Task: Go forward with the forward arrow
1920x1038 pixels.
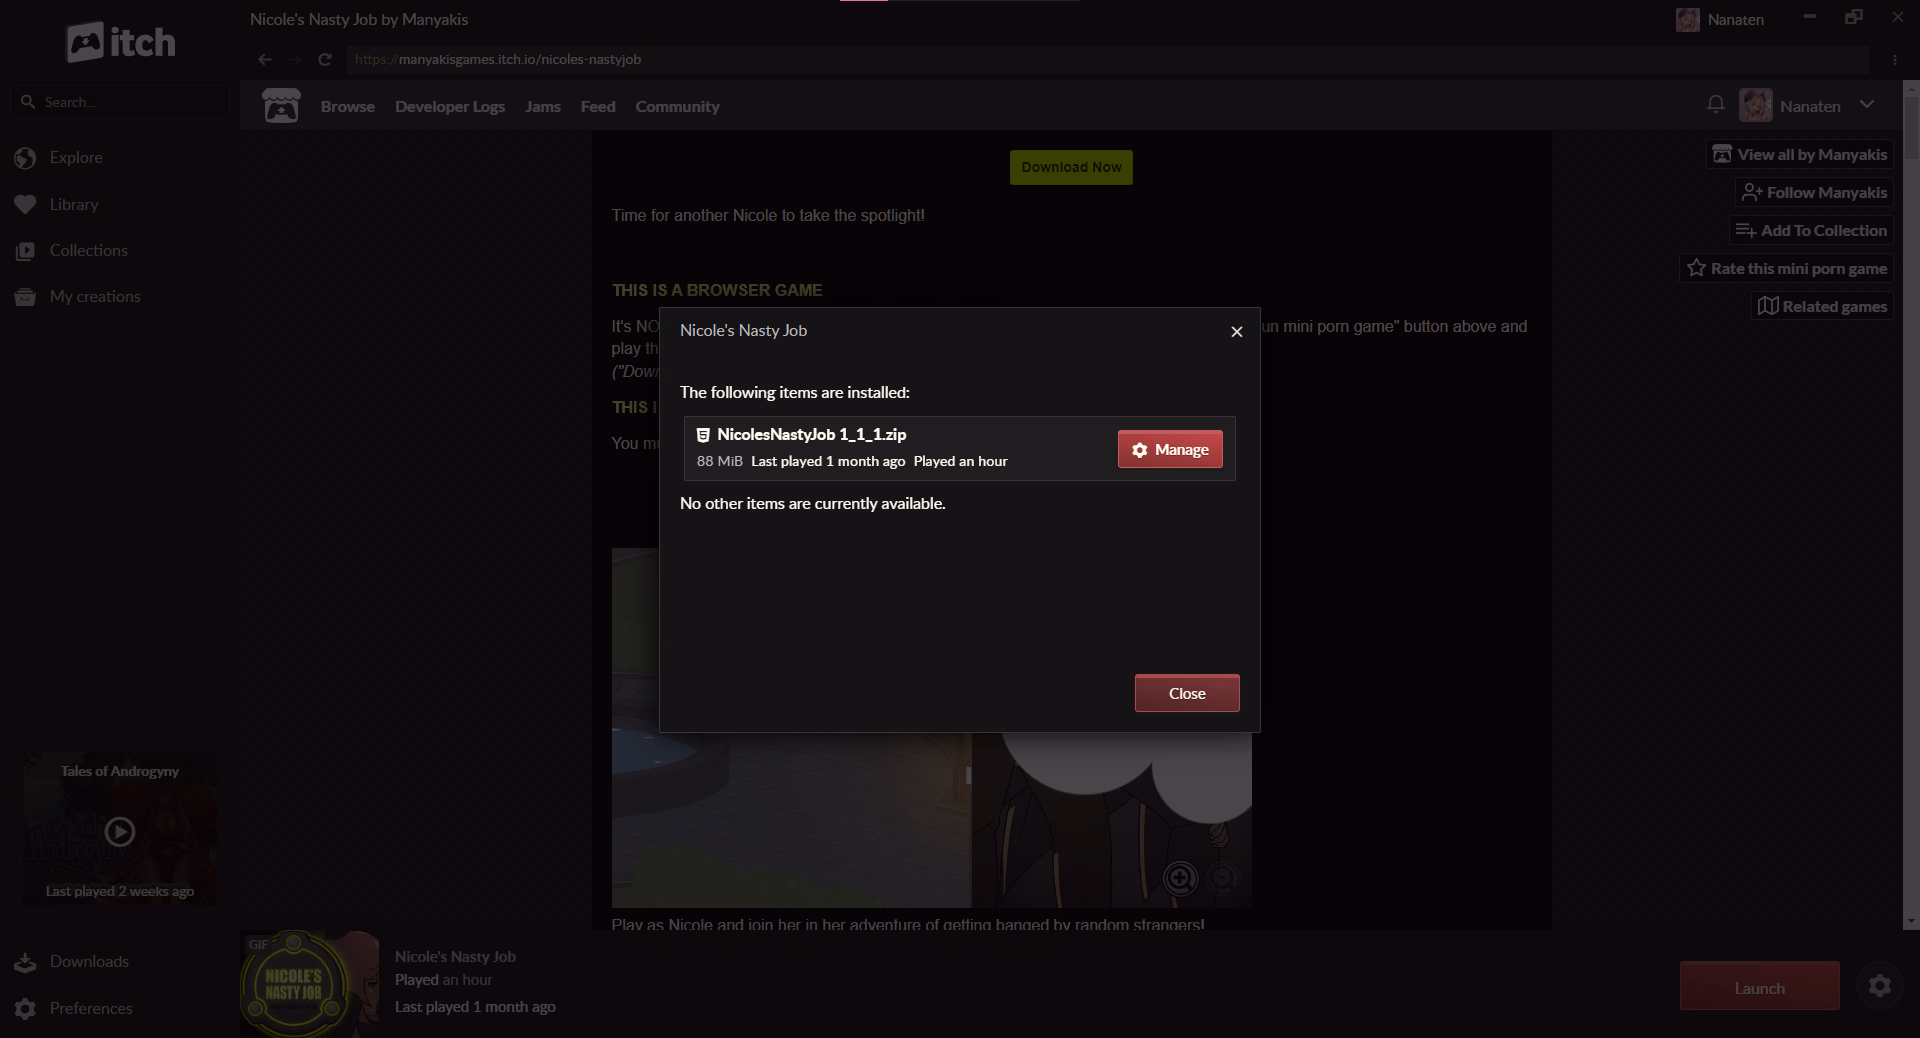Action: (x=294, y=59)
